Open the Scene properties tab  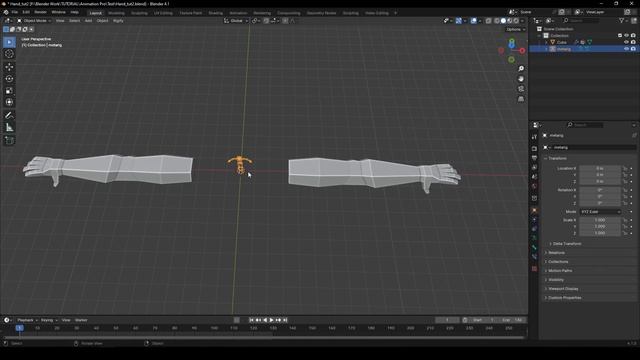(534, 177)
